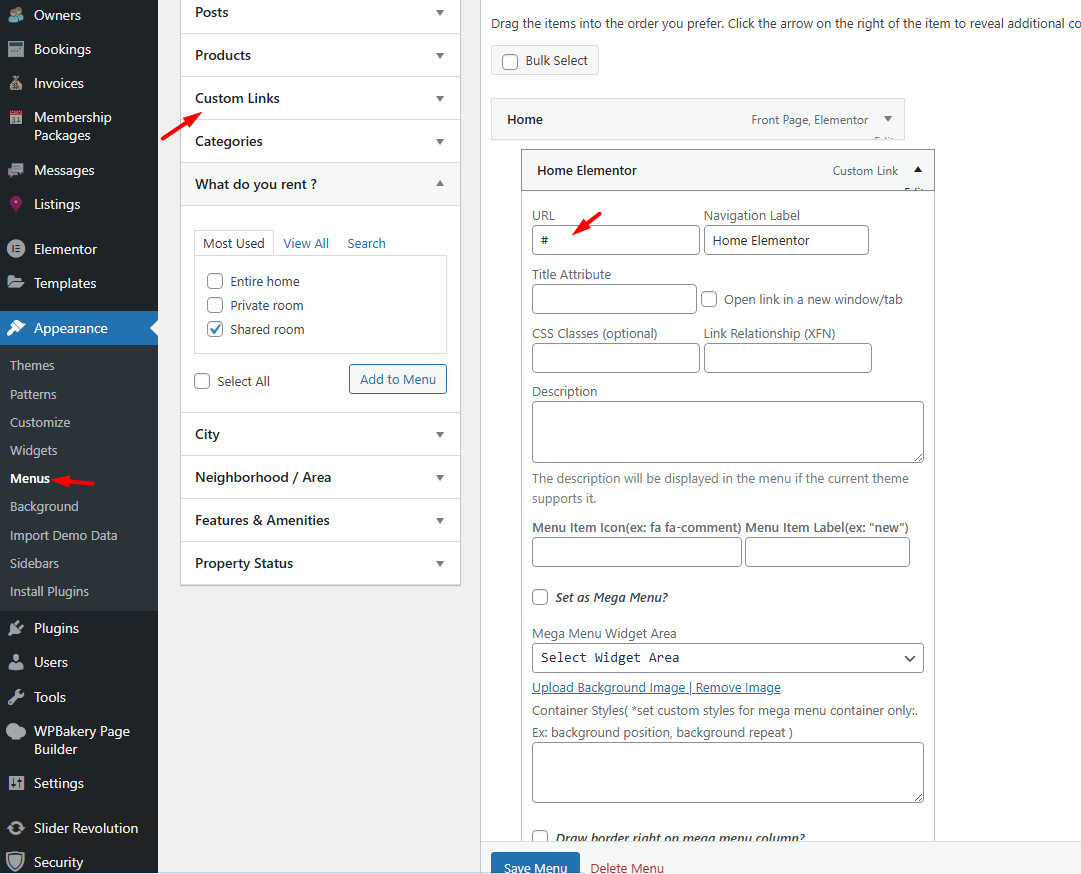The image size is (1081, 874).
Task: Click the Invoices money bag icon
Action: pos(16,83)
